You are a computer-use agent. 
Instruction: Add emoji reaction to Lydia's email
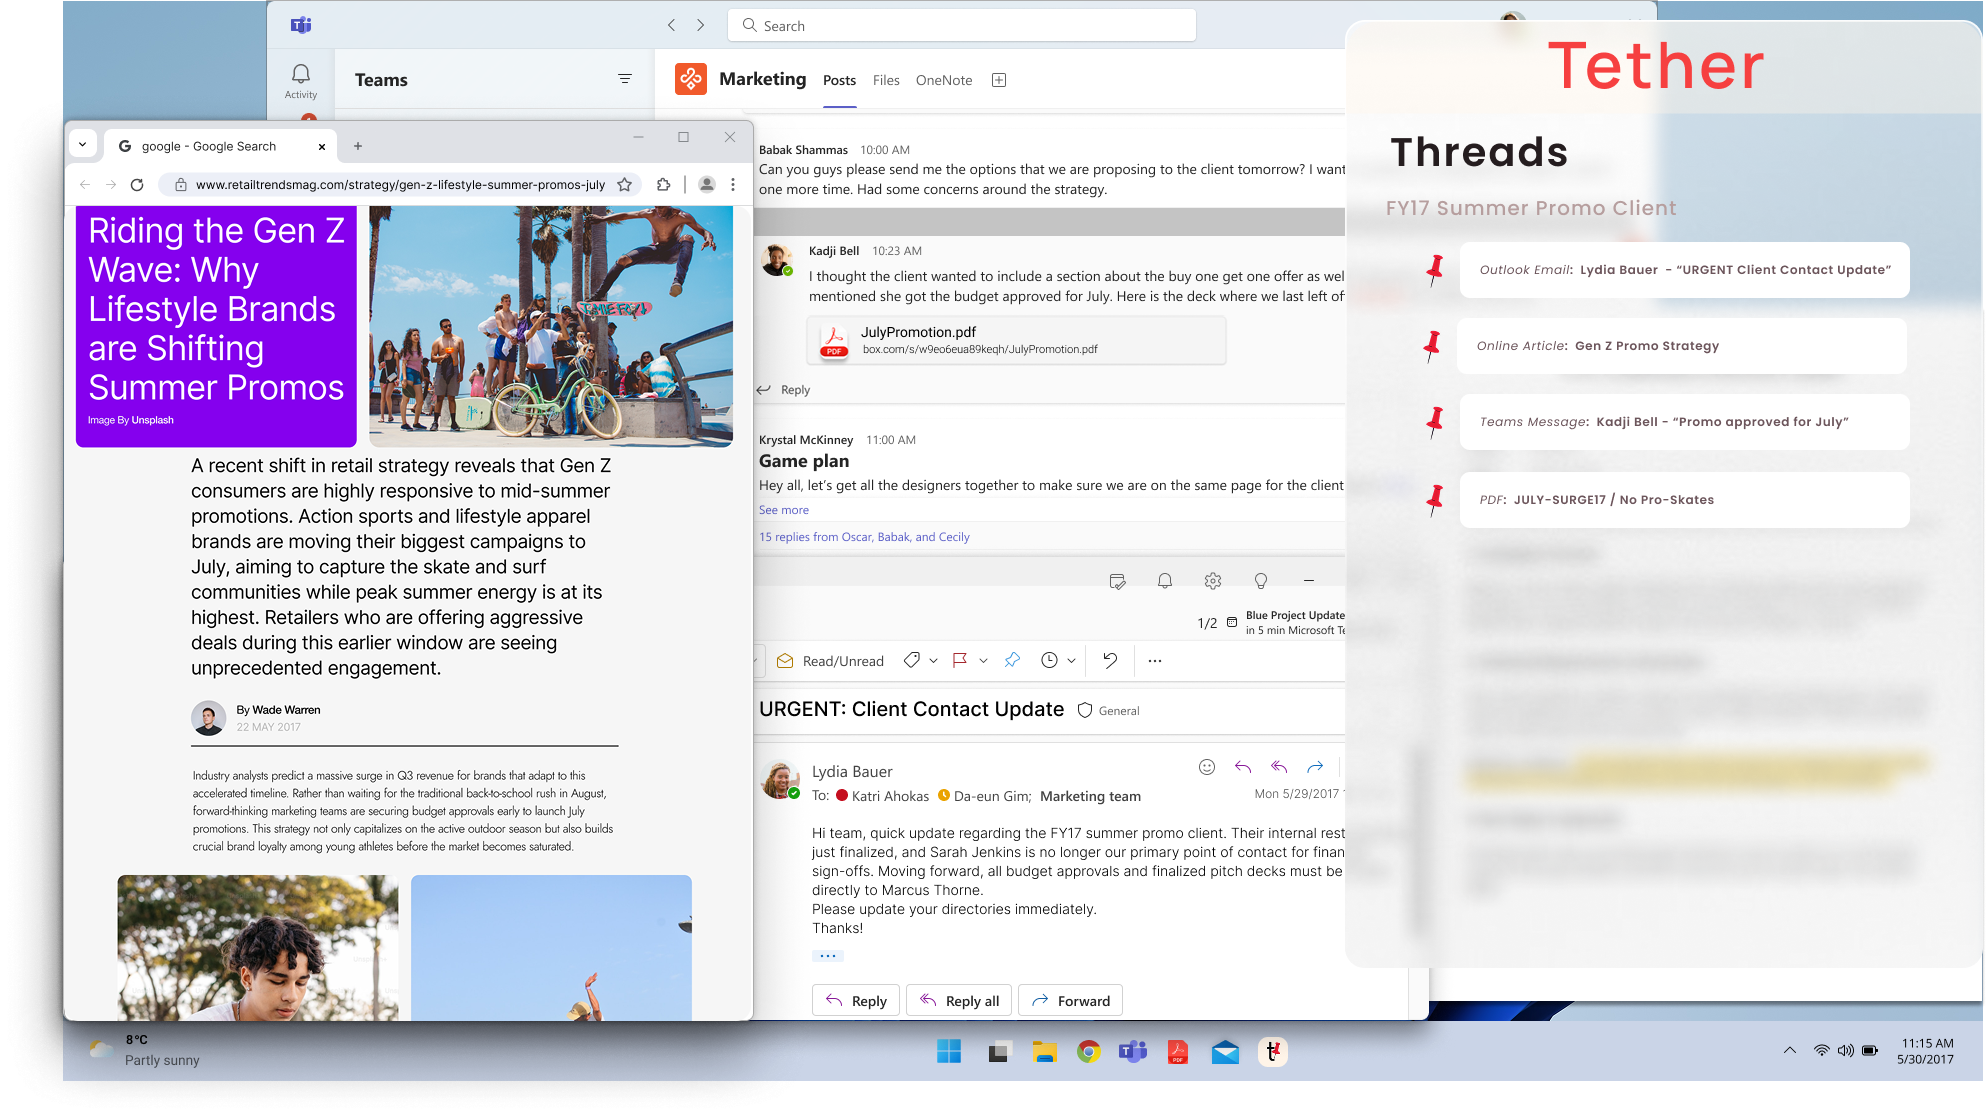(1207, 767)
